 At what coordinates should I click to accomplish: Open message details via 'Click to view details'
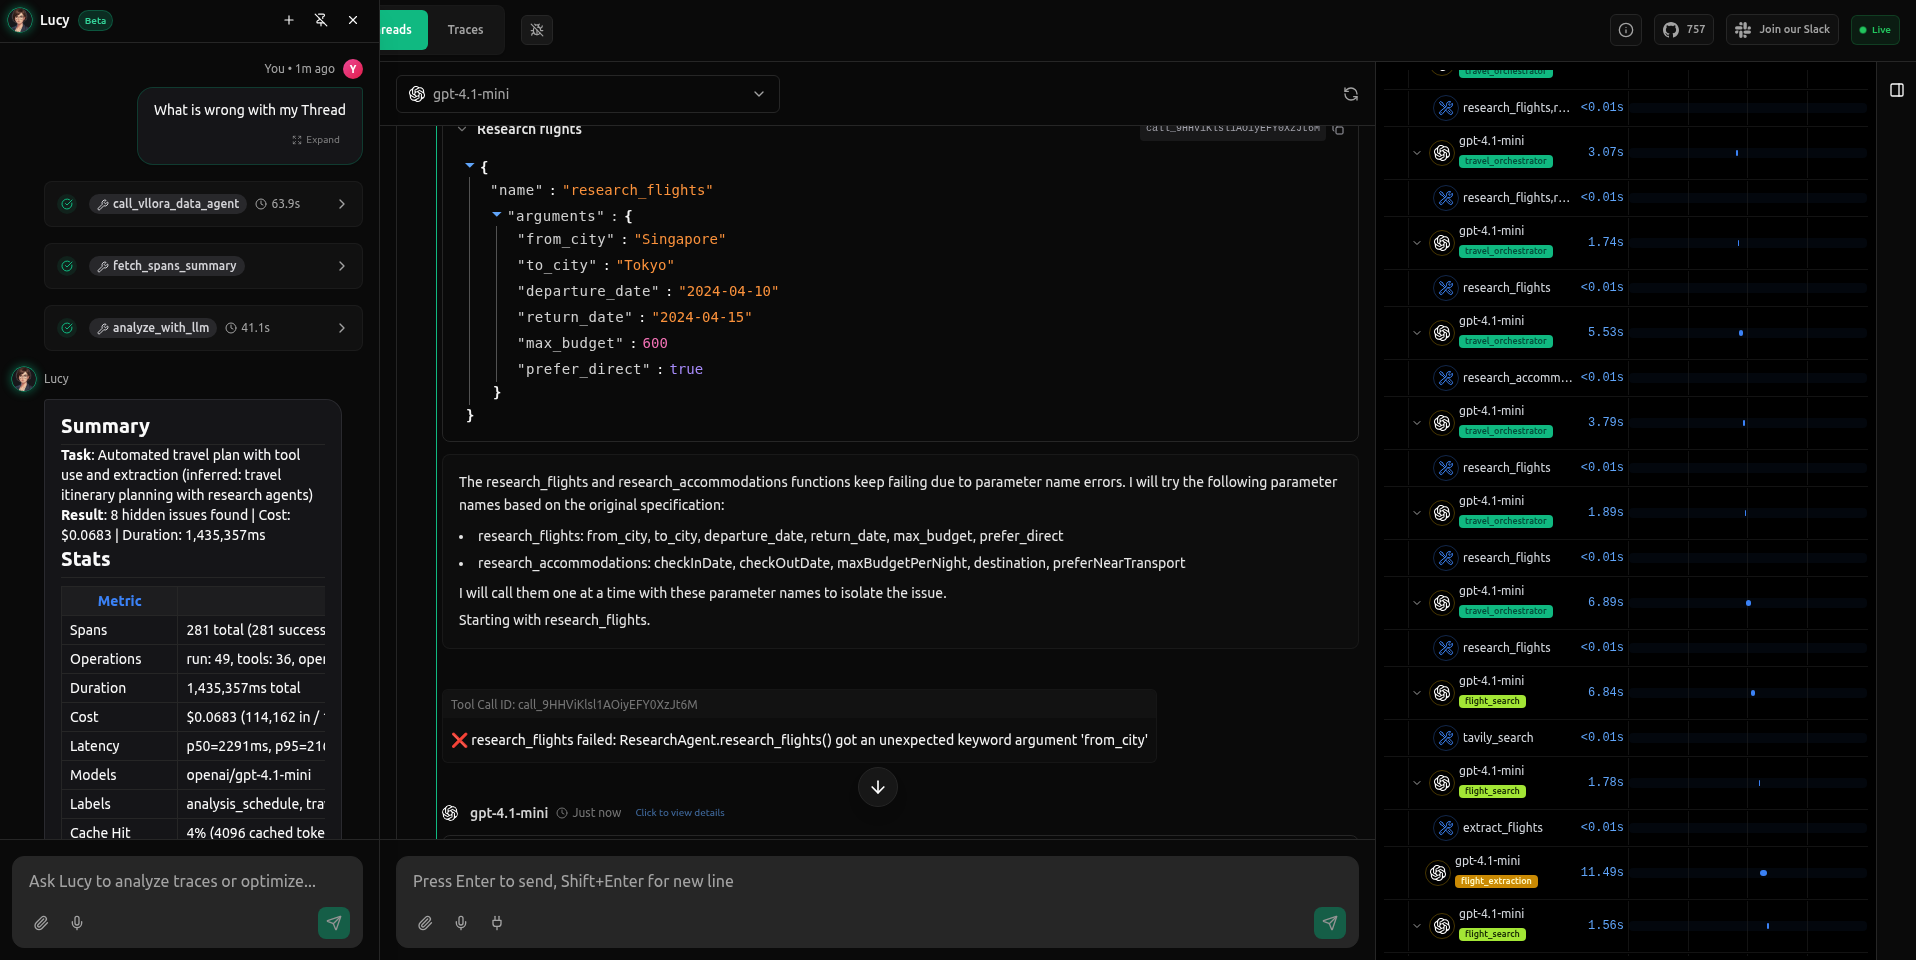[x=679, y=812]
